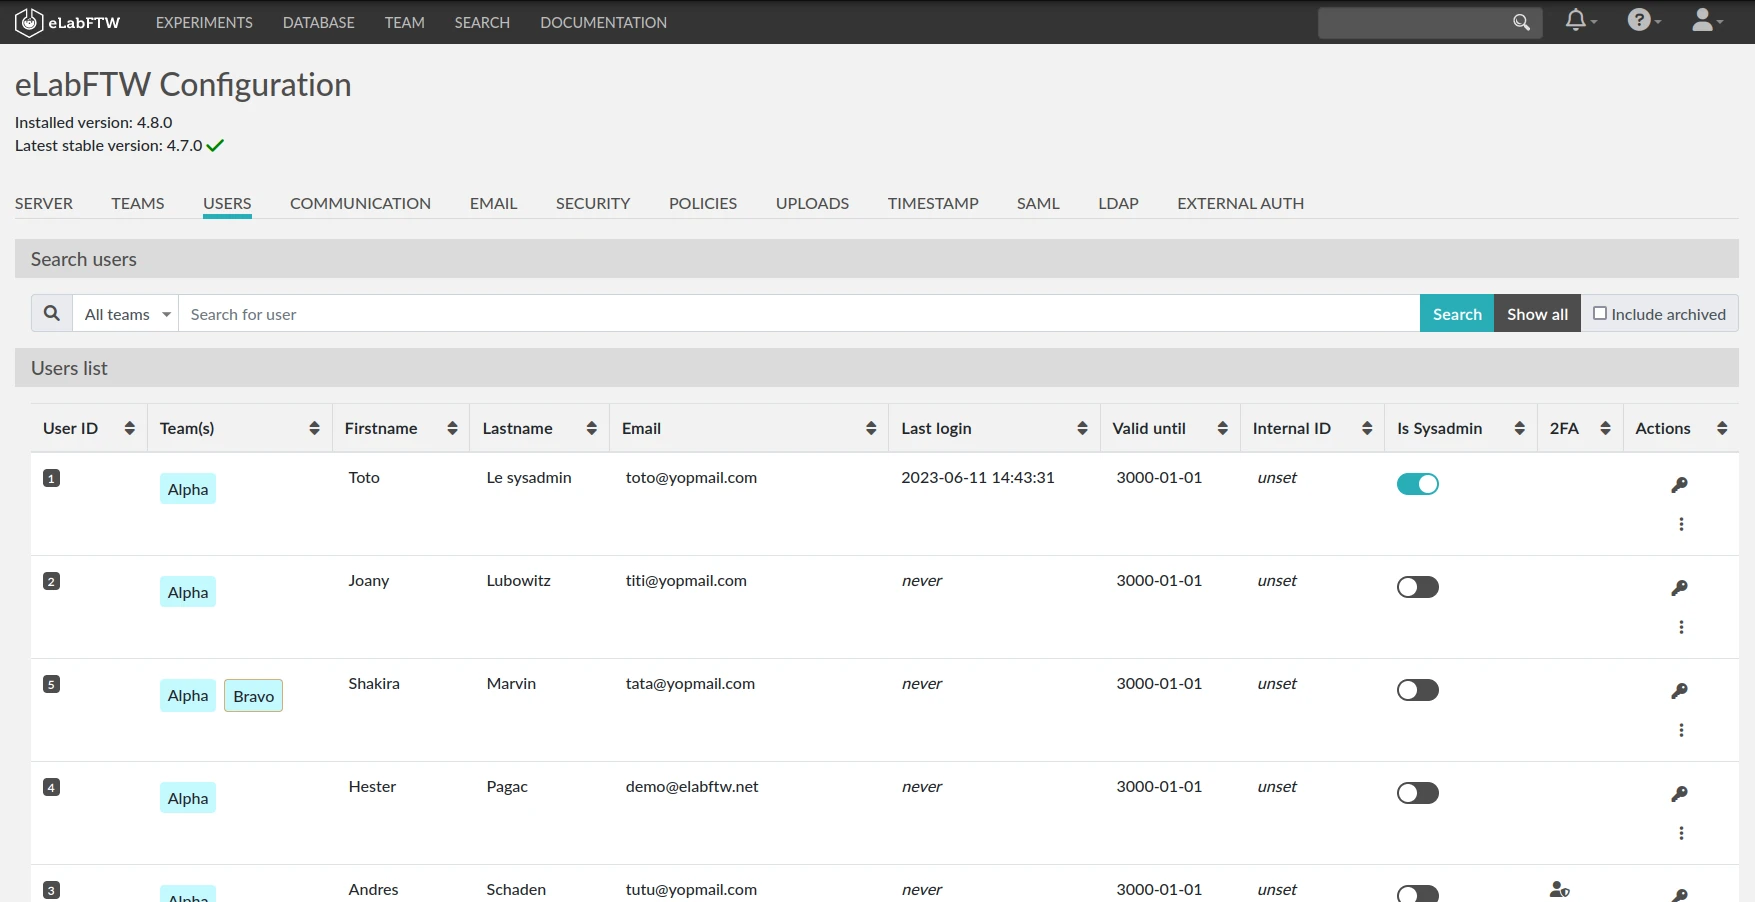Click the magnifier icon beside All teams

coord(52,313)
